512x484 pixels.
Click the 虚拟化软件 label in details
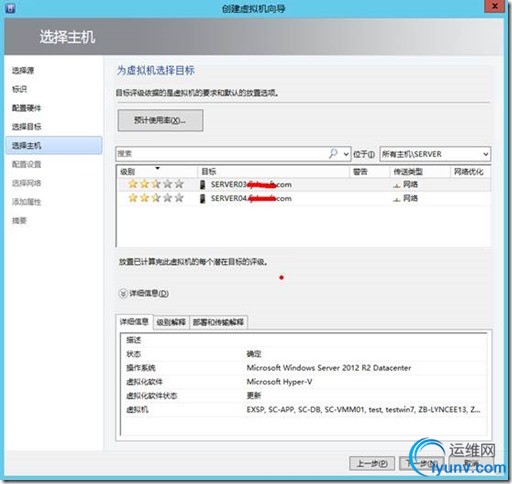(x=144, y=382)
